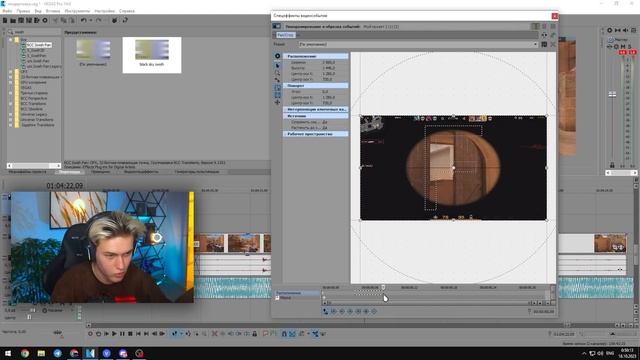Screen dimensions: 640x360
Task: Expand the Universe Transitions folder
Action: 11,120
